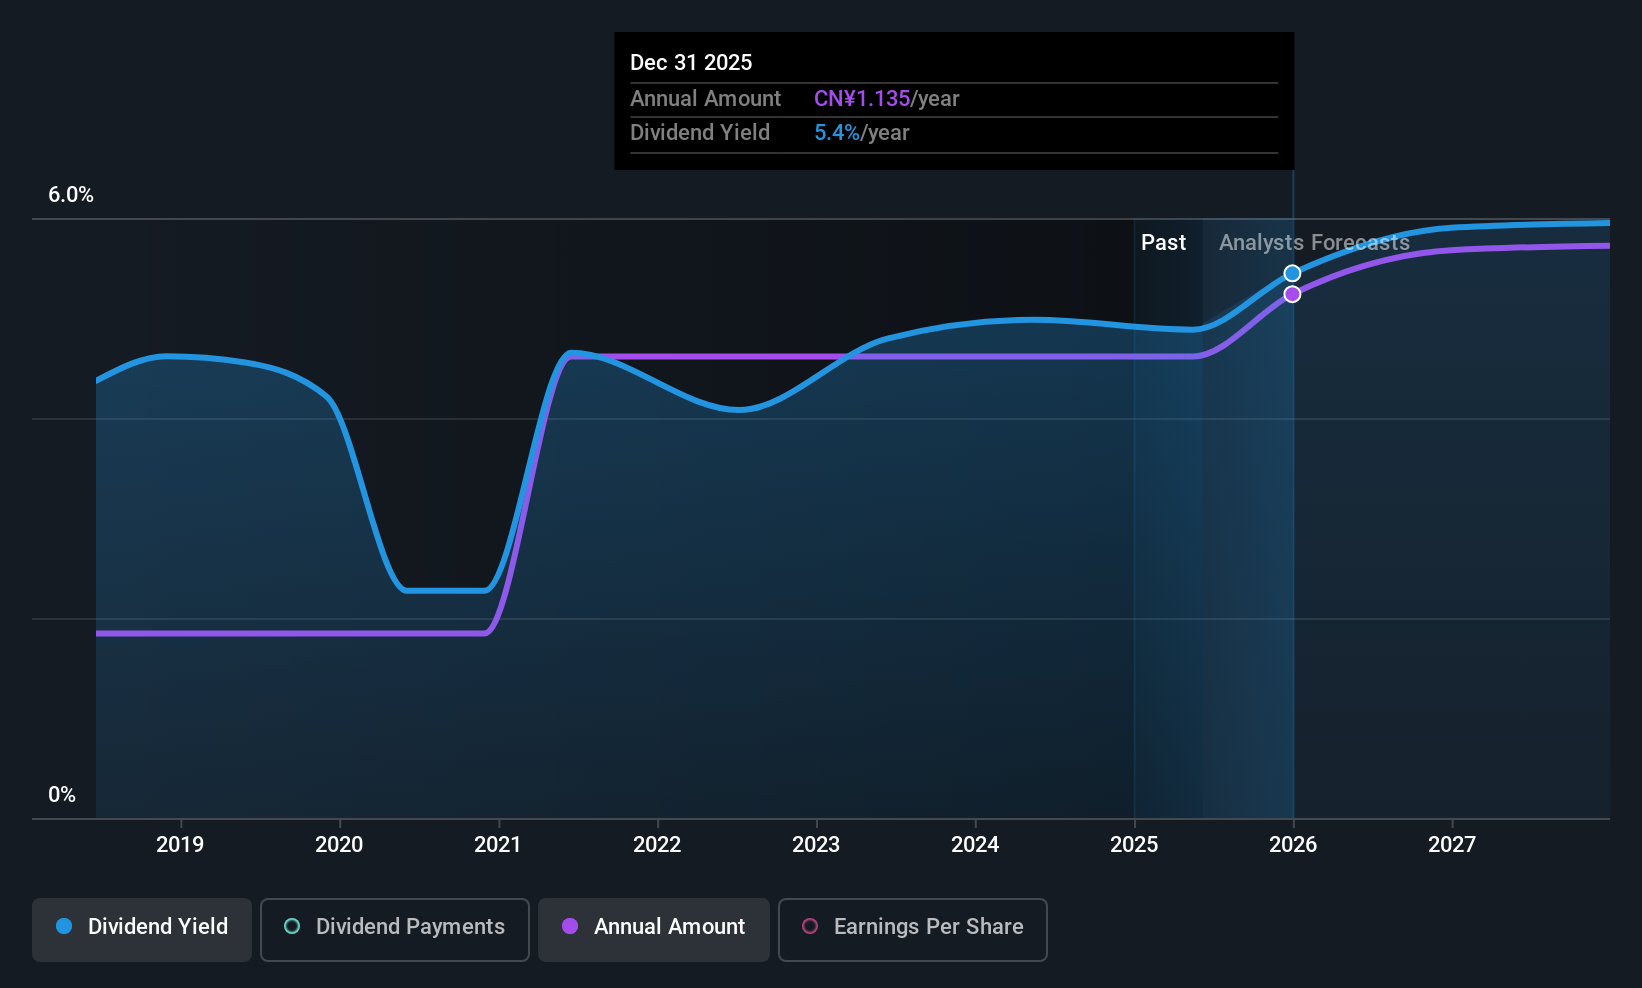Click the Dividend Yield tooltip row label
Image resolution: width=1642 pixels, height=988 pixels.
pos(700,133)
